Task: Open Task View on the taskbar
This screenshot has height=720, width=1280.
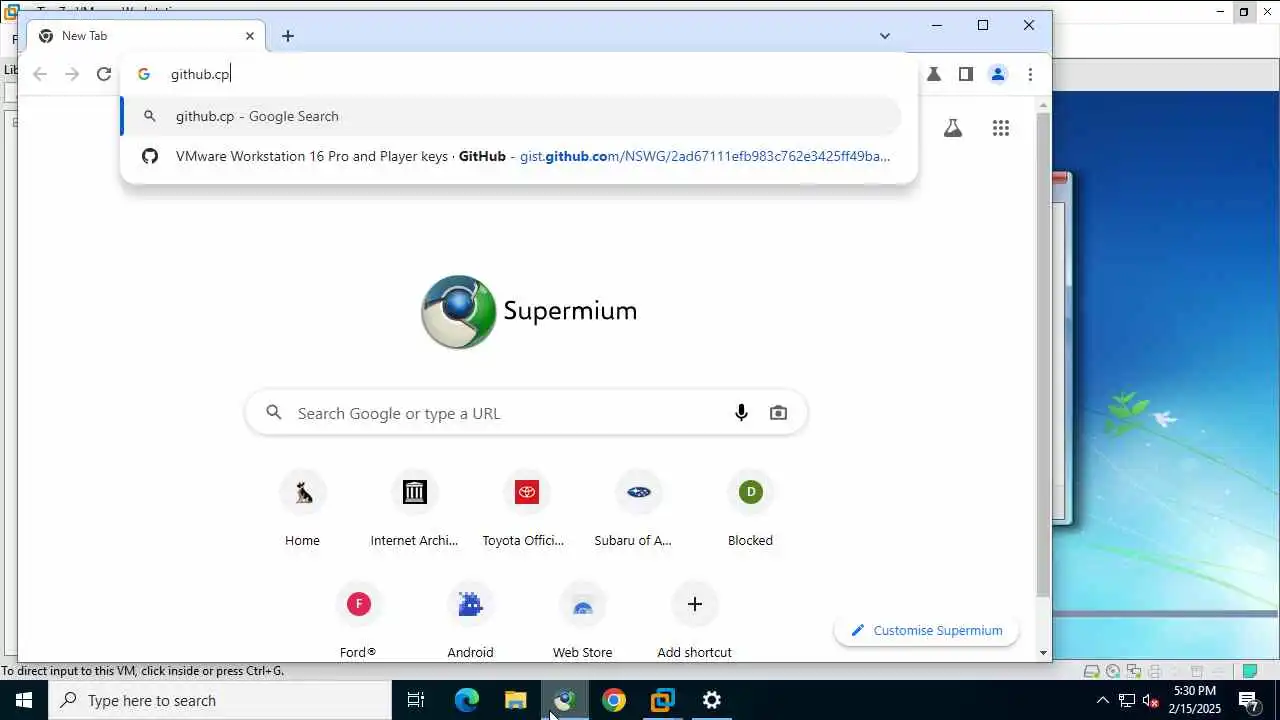Action: pos(416,700)
